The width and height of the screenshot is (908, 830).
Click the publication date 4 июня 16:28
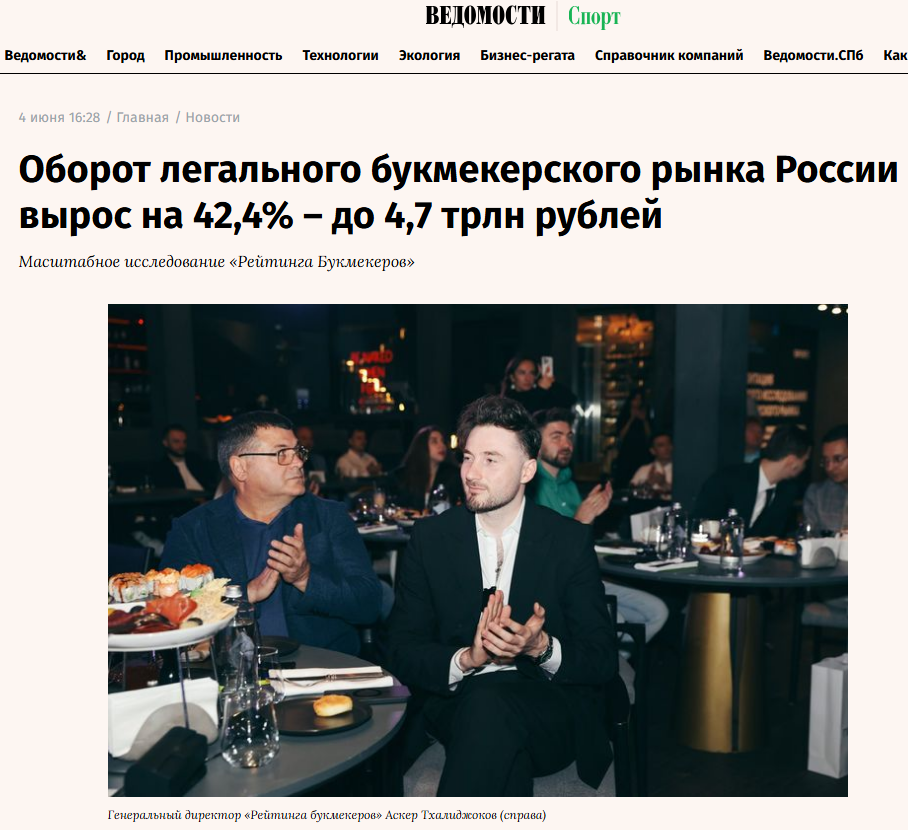click(59, 118)
